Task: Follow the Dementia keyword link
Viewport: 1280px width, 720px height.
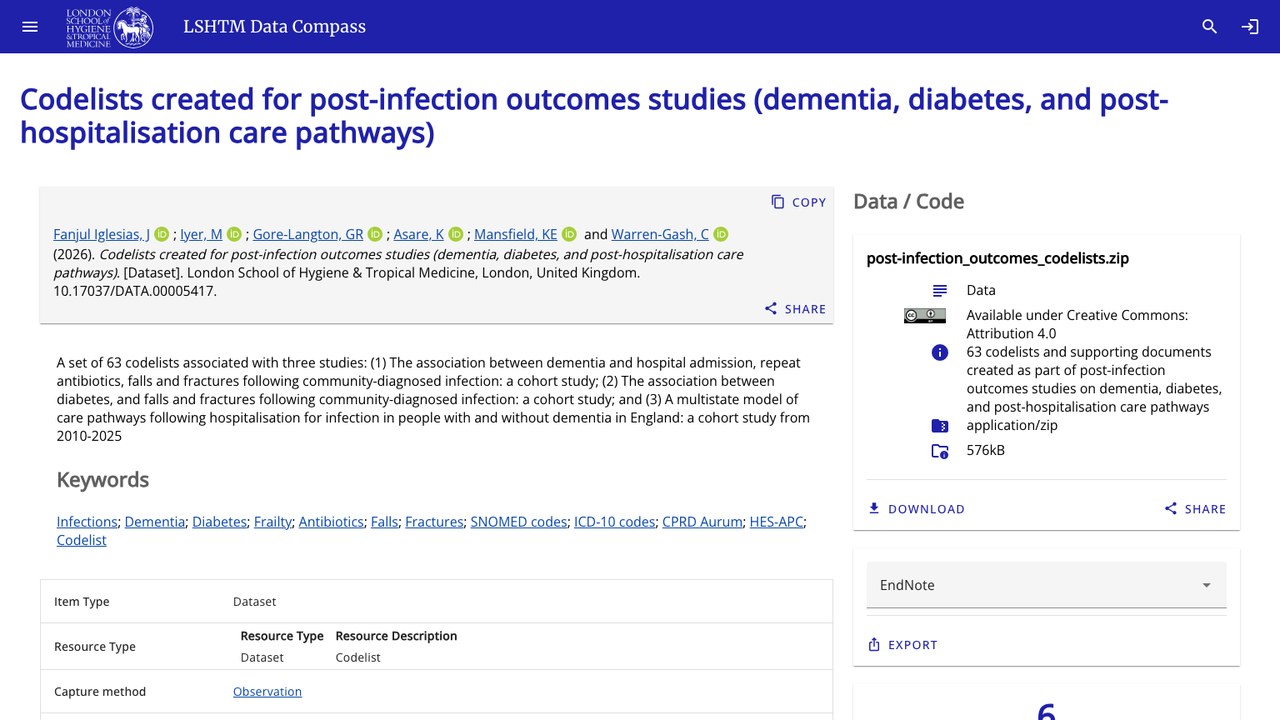Action: click(x=155, y=522)
